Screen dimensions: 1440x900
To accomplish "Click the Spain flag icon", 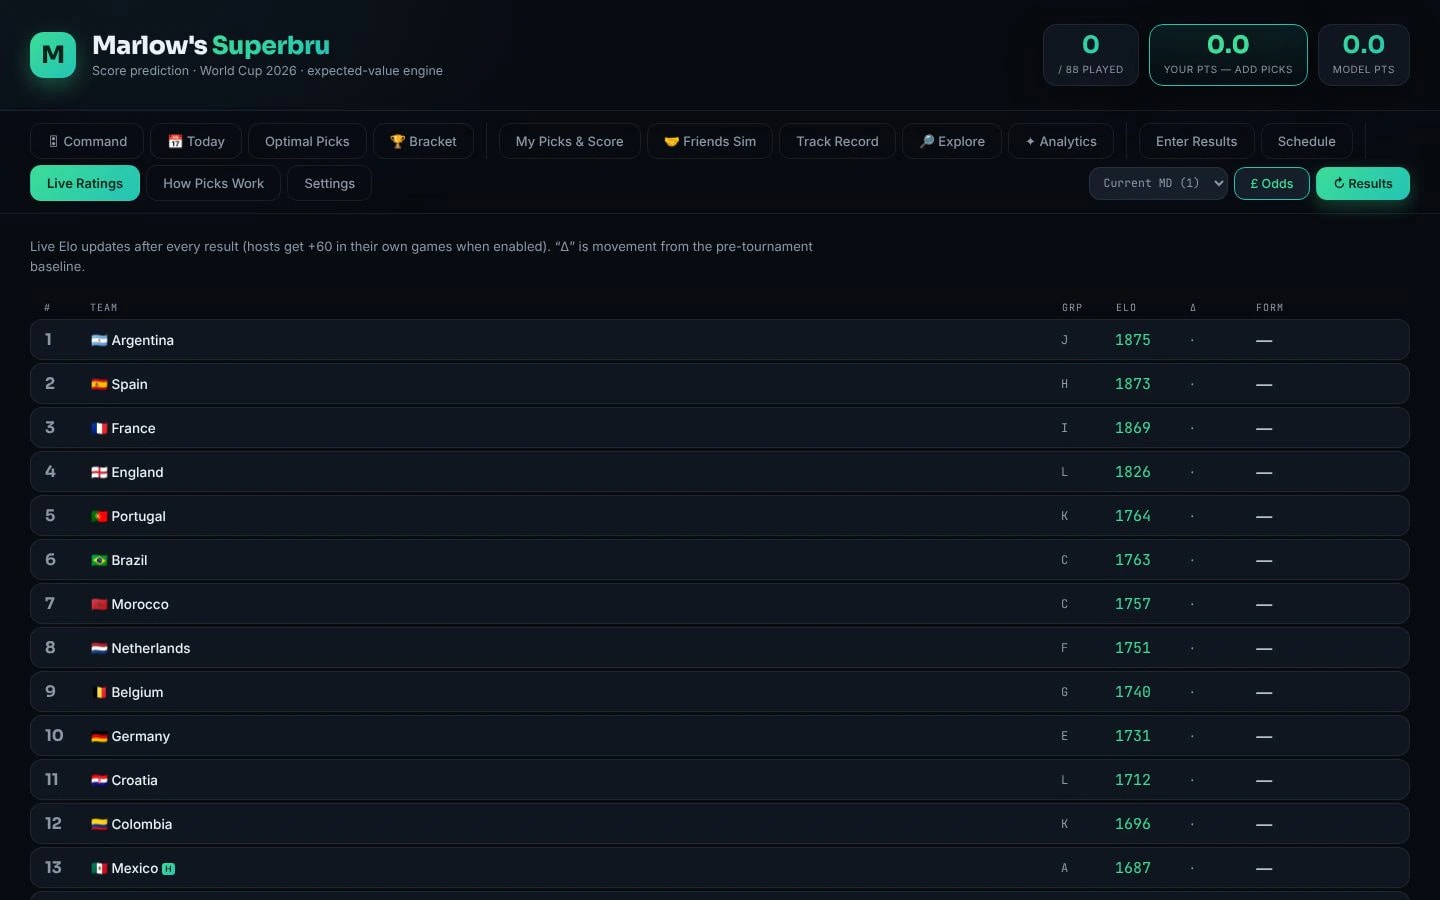I will (x=99, y=384).
